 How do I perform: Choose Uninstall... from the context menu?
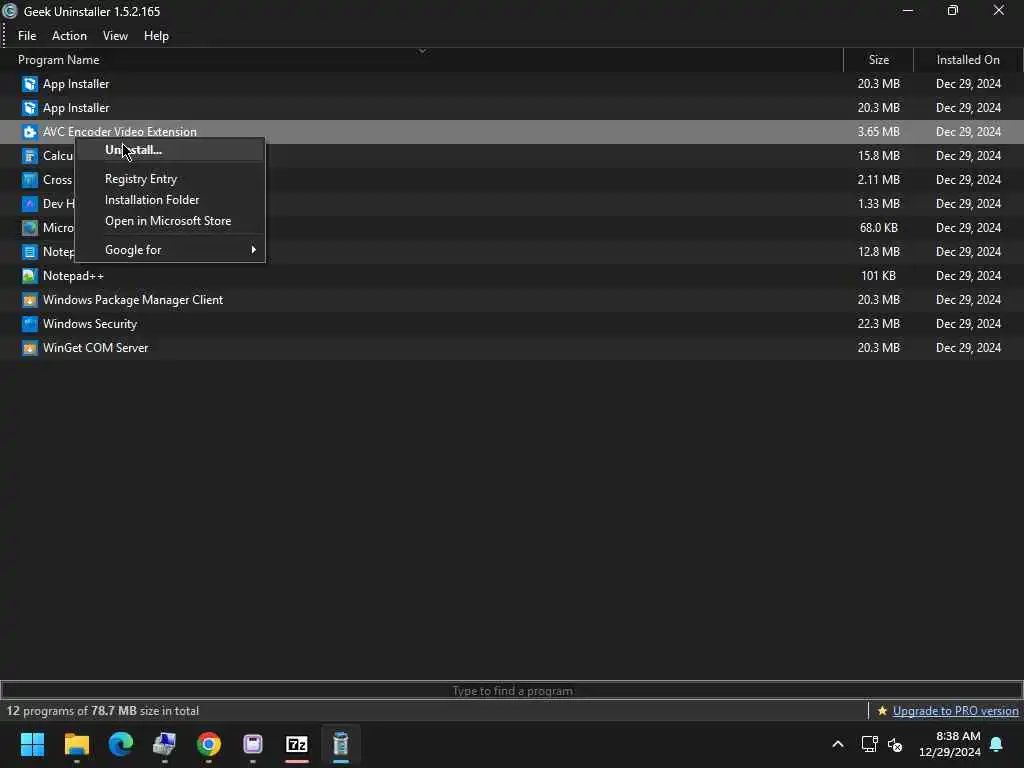click(170, 150)
